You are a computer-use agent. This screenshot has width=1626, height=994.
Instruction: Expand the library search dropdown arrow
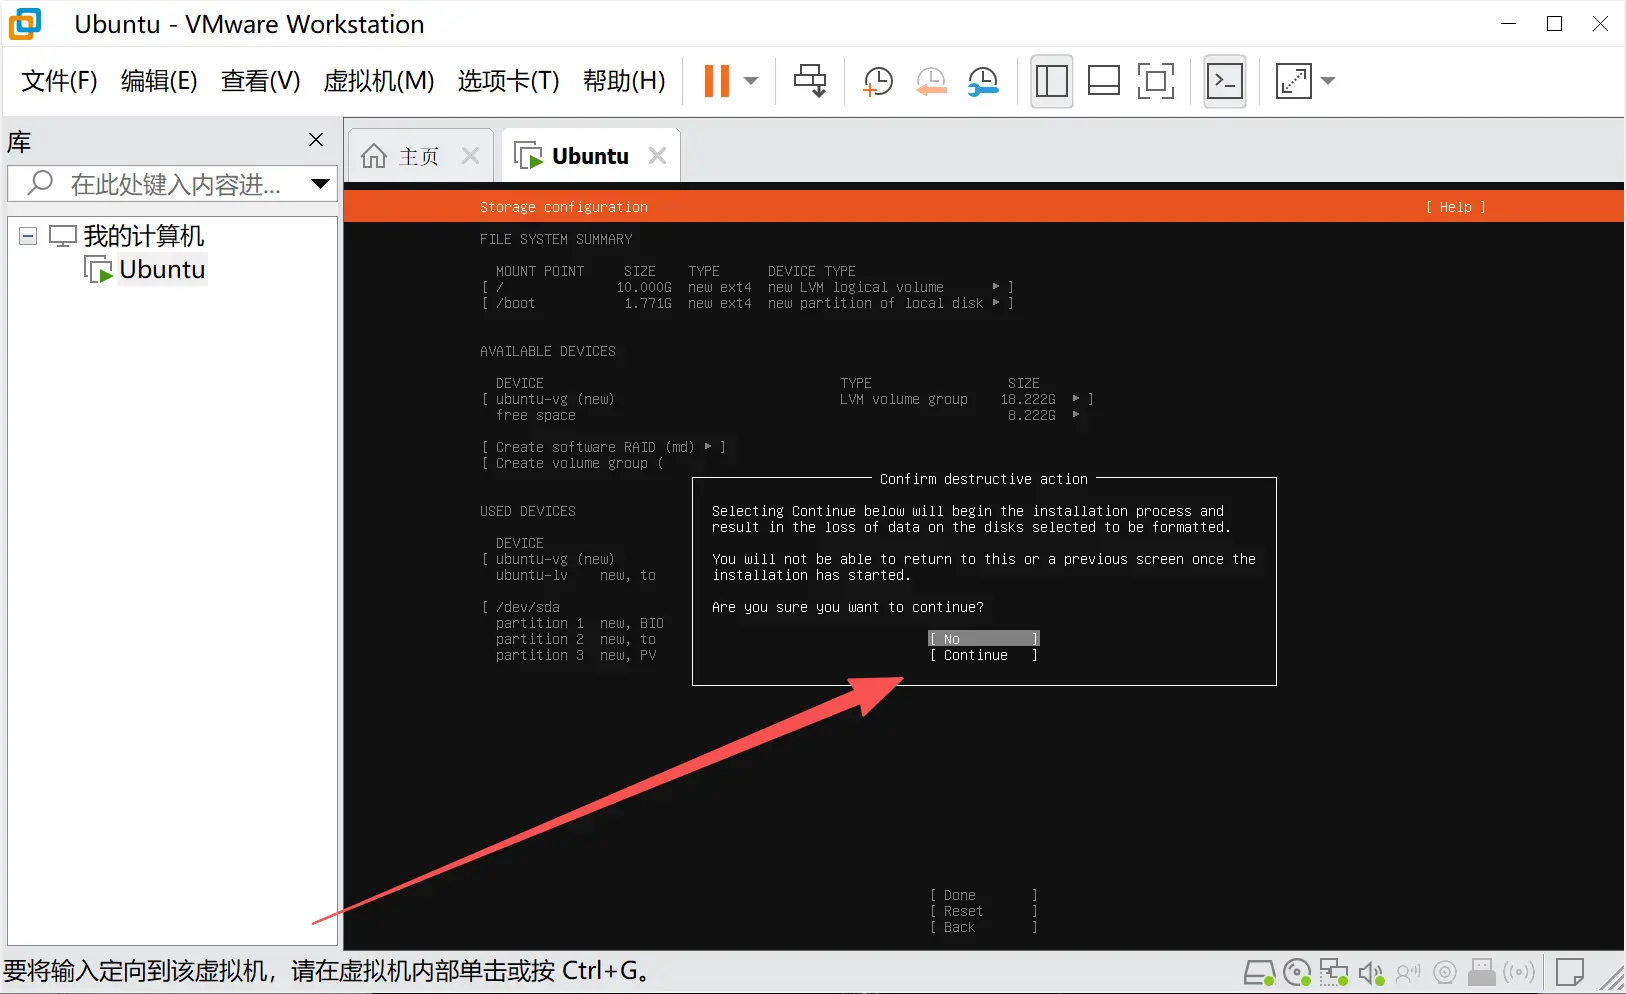[320, 184]
